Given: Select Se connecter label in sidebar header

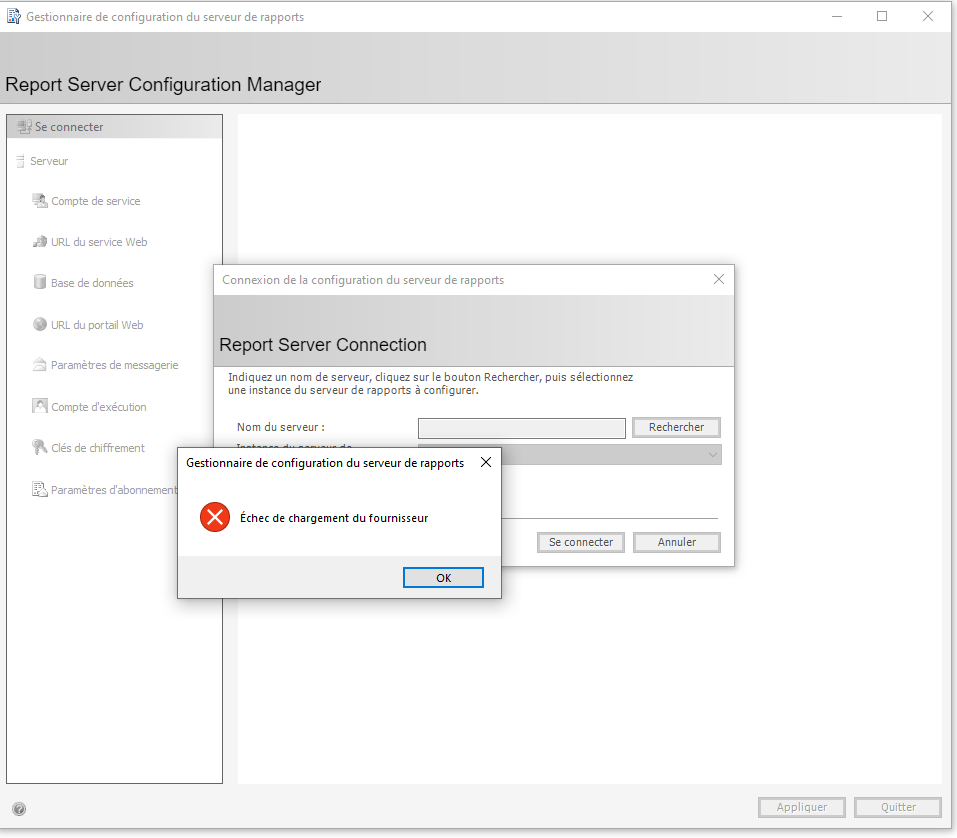Looking at the screenshot, I should pyautogui.click(x=69, y=127).
